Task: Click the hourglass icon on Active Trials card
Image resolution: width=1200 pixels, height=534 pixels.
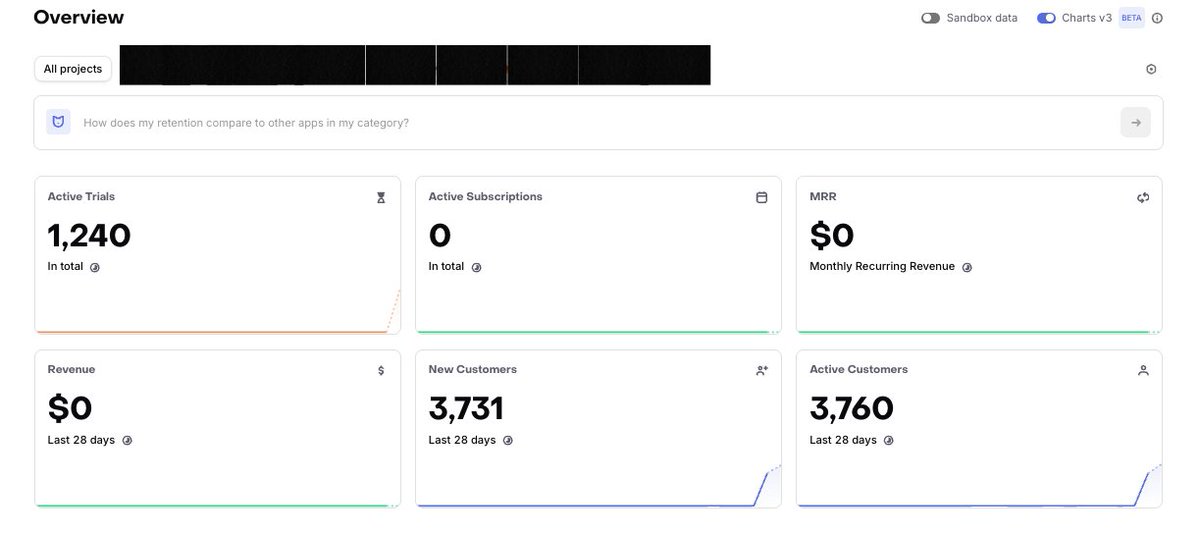Action: click(x=381, y=198)
